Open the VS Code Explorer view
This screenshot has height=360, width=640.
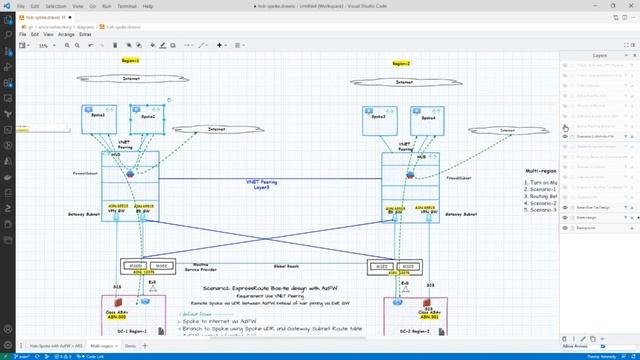tap(8, 20)
